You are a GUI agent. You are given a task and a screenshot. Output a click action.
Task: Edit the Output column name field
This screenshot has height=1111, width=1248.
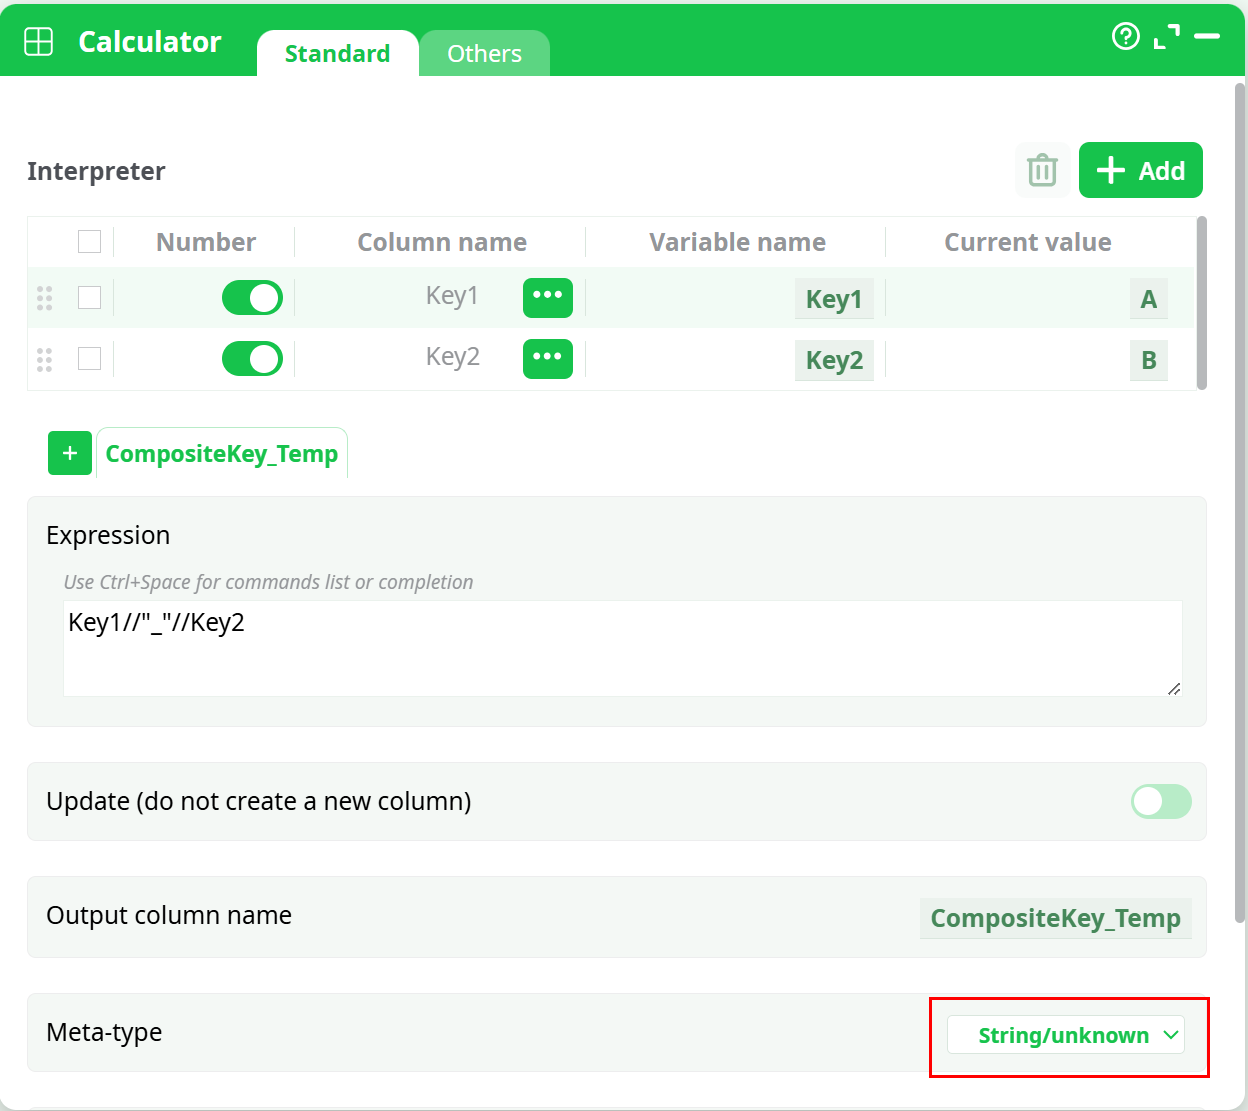click(x=1055, y=918)
